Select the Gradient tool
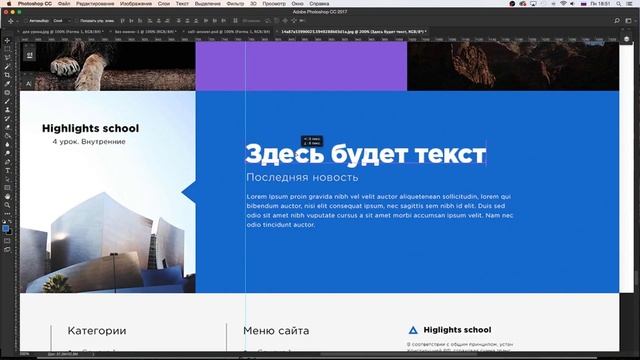 click(x=7, y=136)
